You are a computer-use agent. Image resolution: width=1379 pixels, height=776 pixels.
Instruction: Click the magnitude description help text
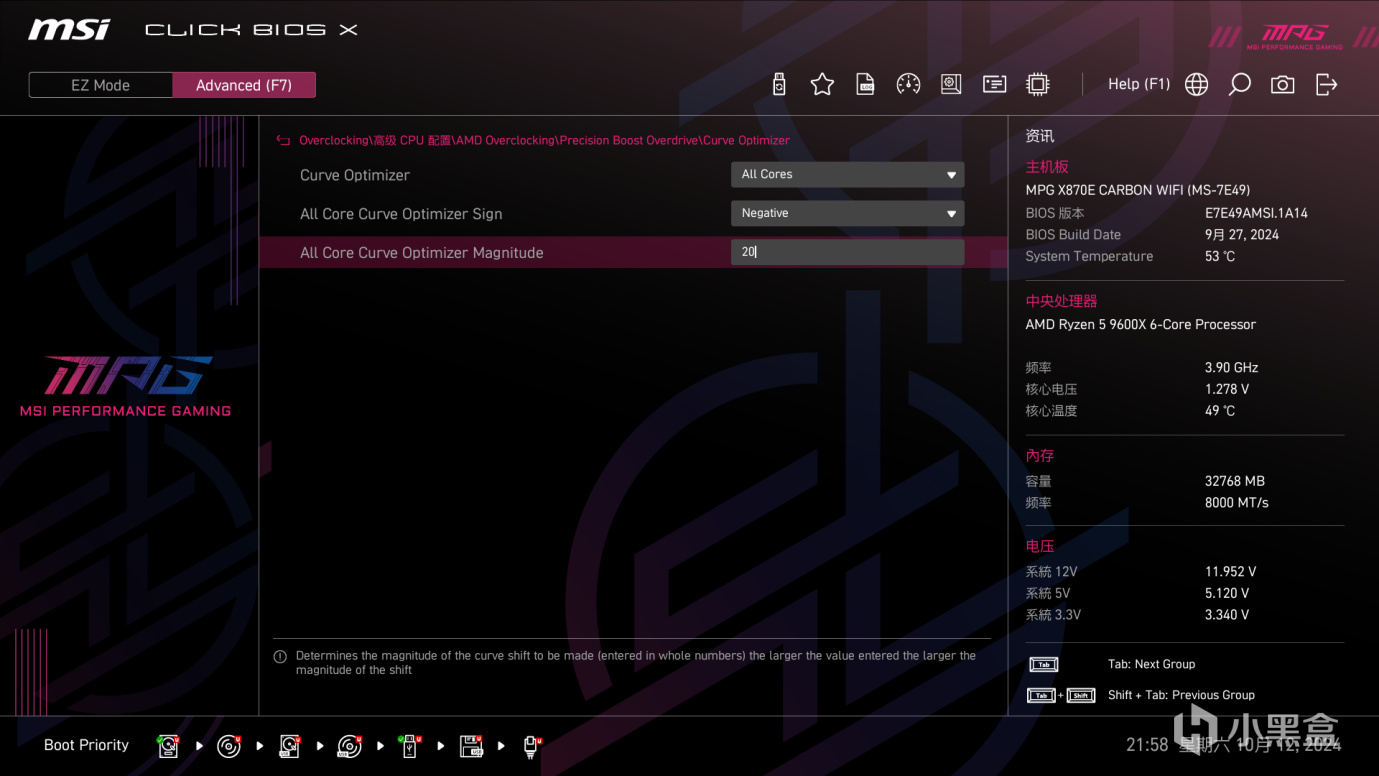[x=636, y=663]
